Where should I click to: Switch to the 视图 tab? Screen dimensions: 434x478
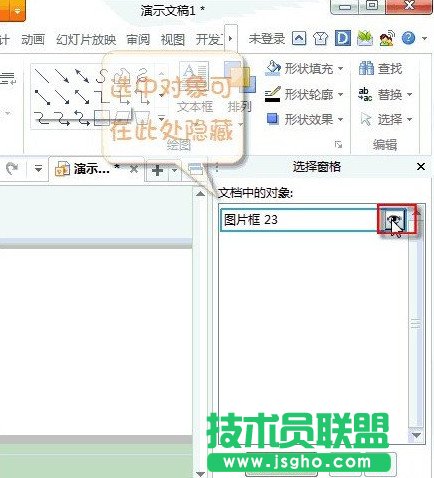(x=173, y=40)
